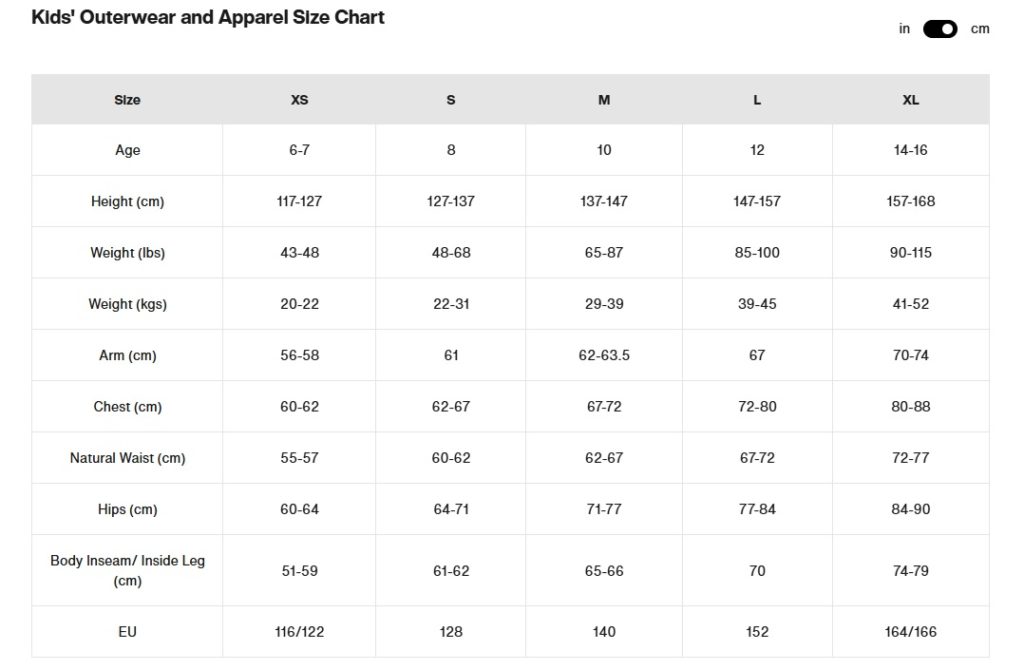Click the Hips (cm) row label
1024x670 pixels.
(x=127, y=509)
